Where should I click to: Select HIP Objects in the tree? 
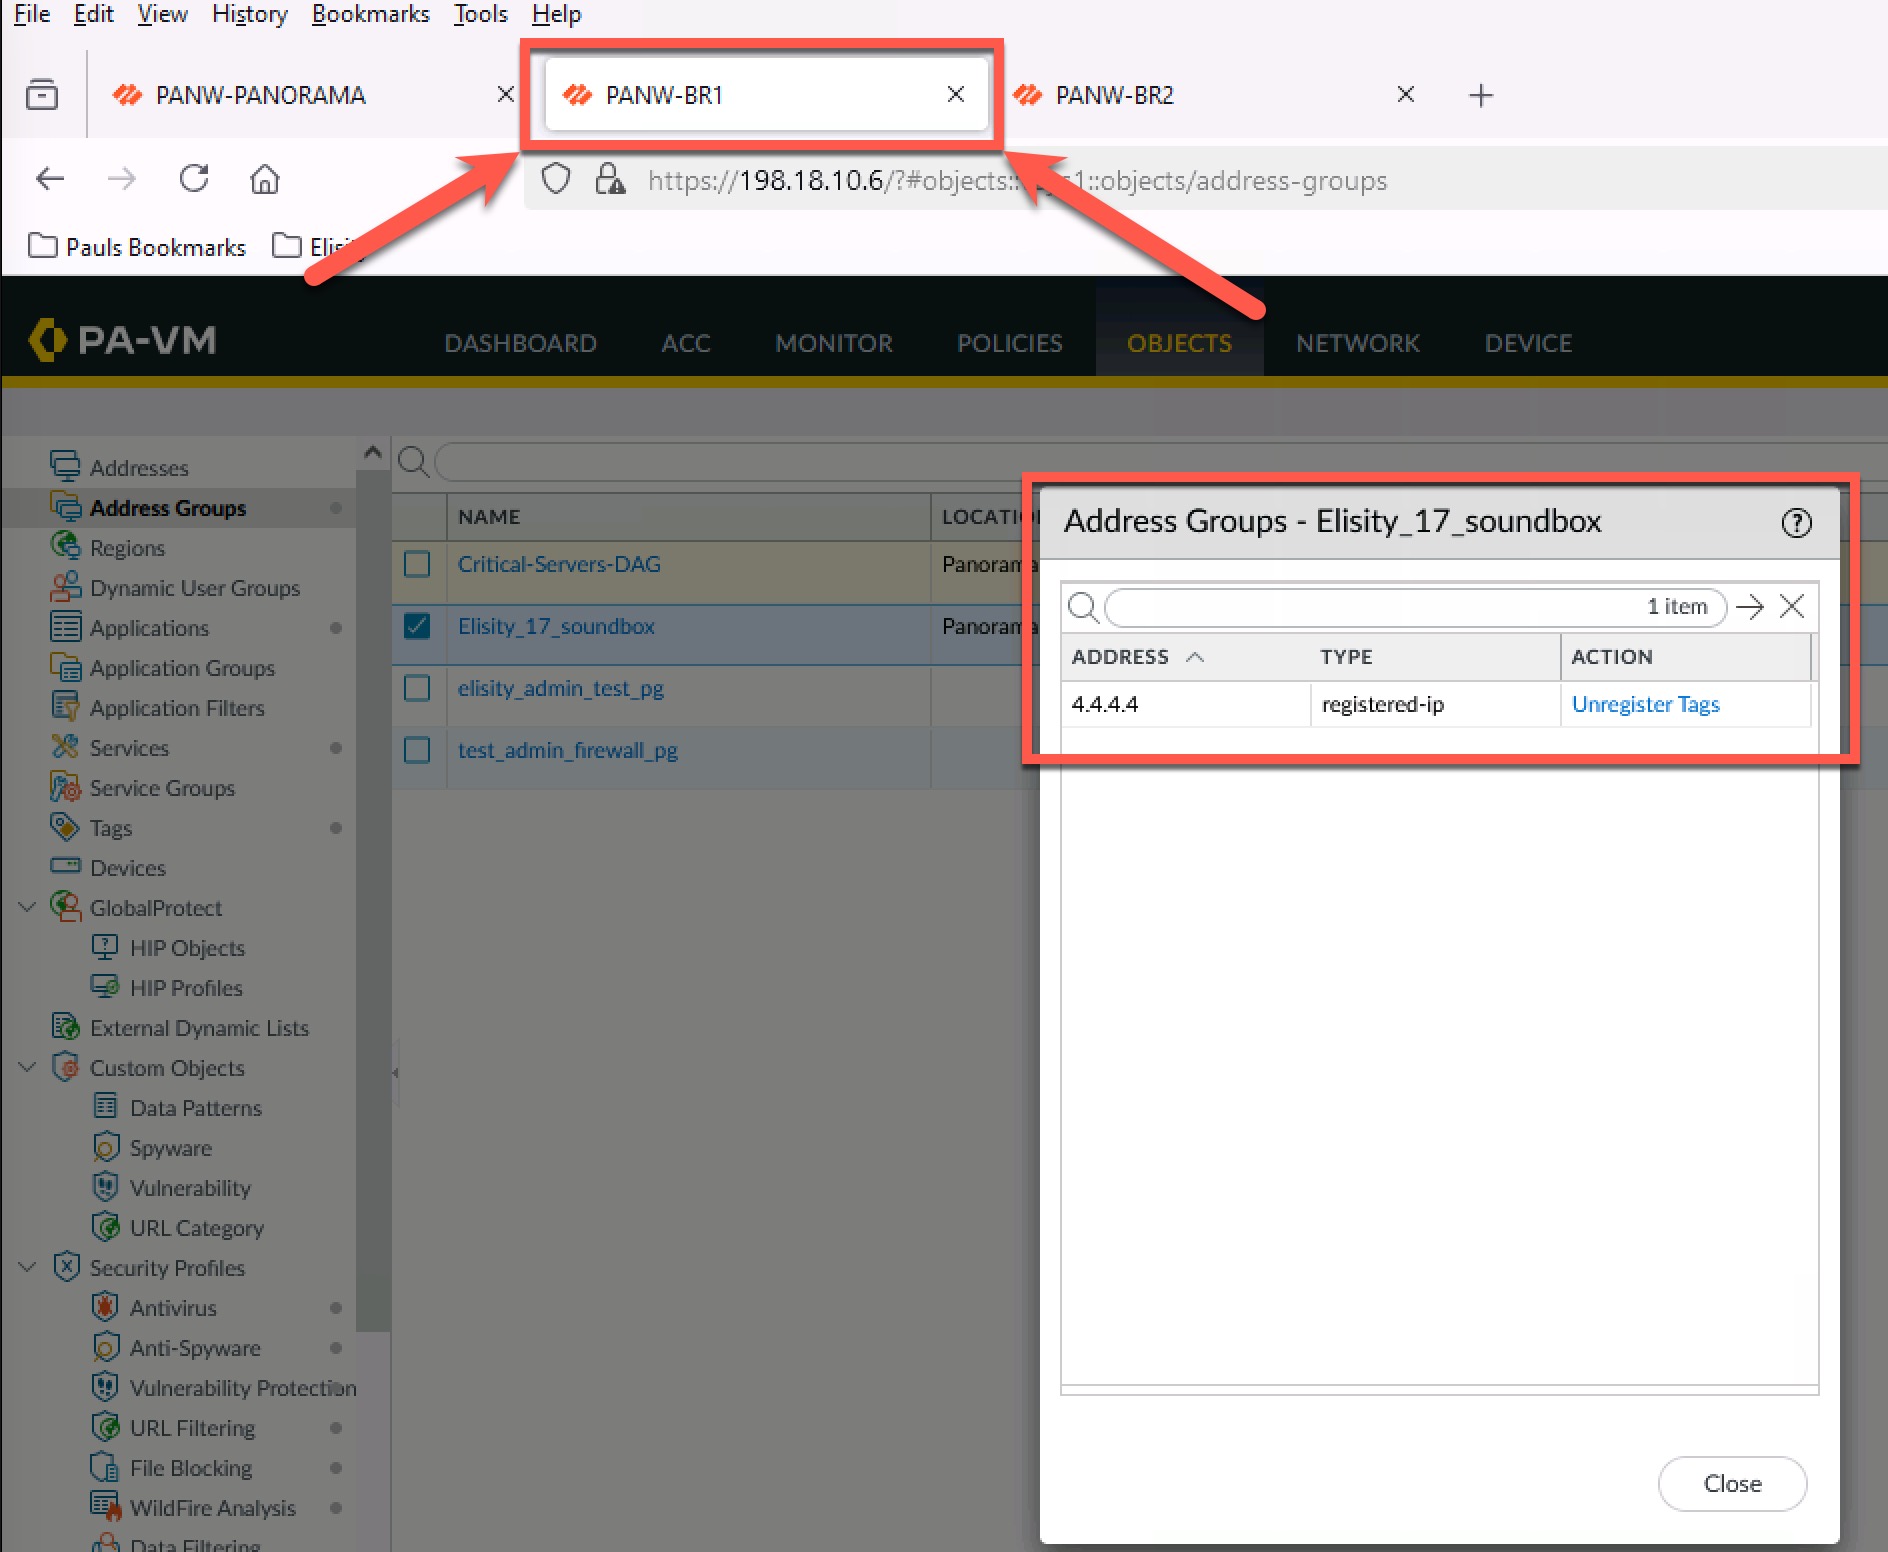[x=187, y=947]
